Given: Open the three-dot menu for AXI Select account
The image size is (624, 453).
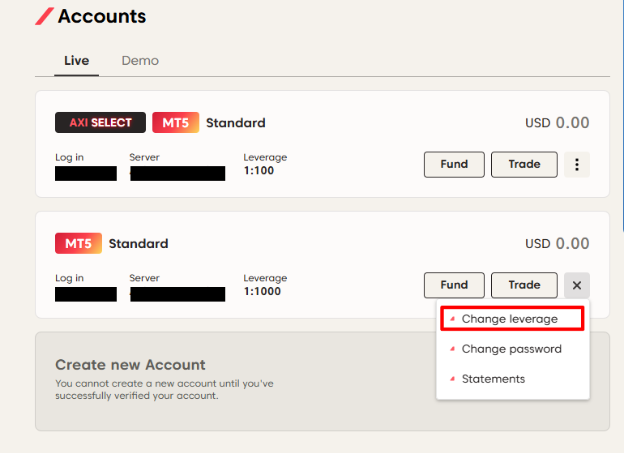Looking at the screenshot, I should coord(577,164).
